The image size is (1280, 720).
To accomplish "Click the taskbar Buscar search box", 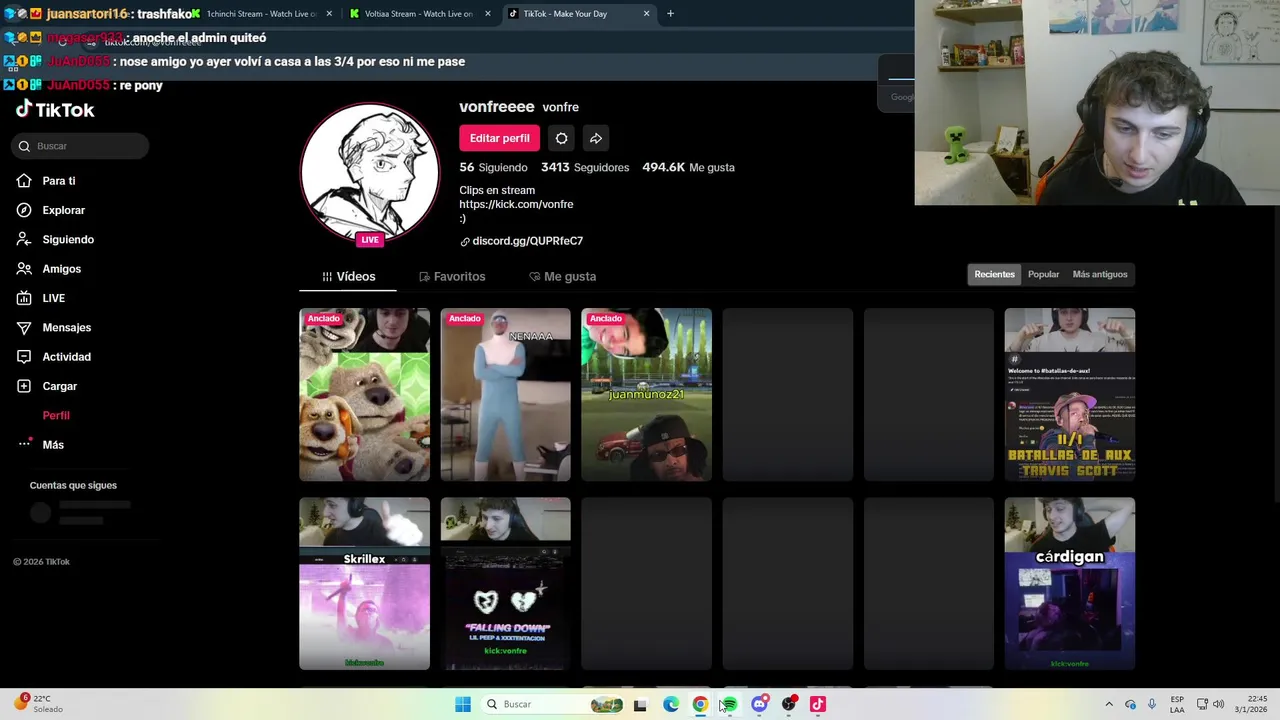I will pyautogui.click(x=553, y=704).
